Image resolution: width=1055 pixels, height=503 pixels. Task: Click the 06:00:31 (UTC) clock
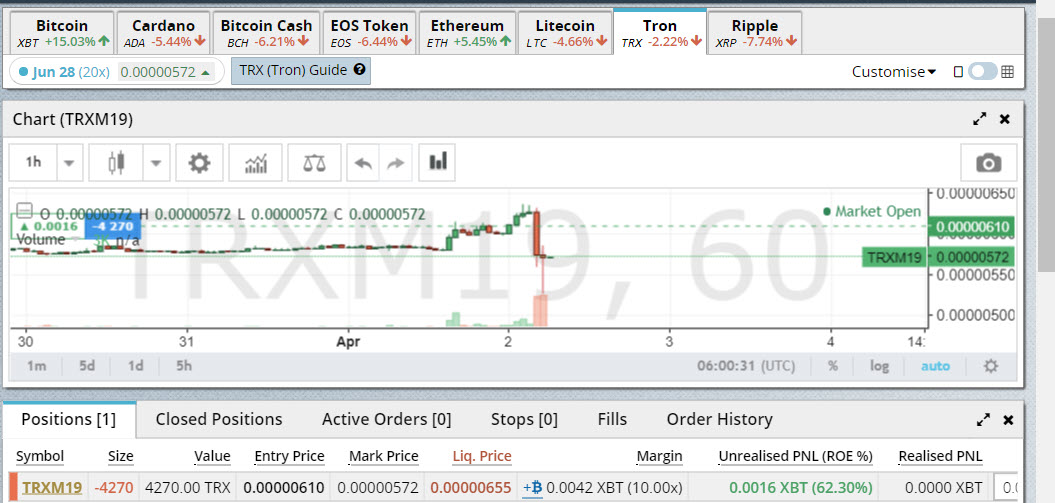coord(745,366)
